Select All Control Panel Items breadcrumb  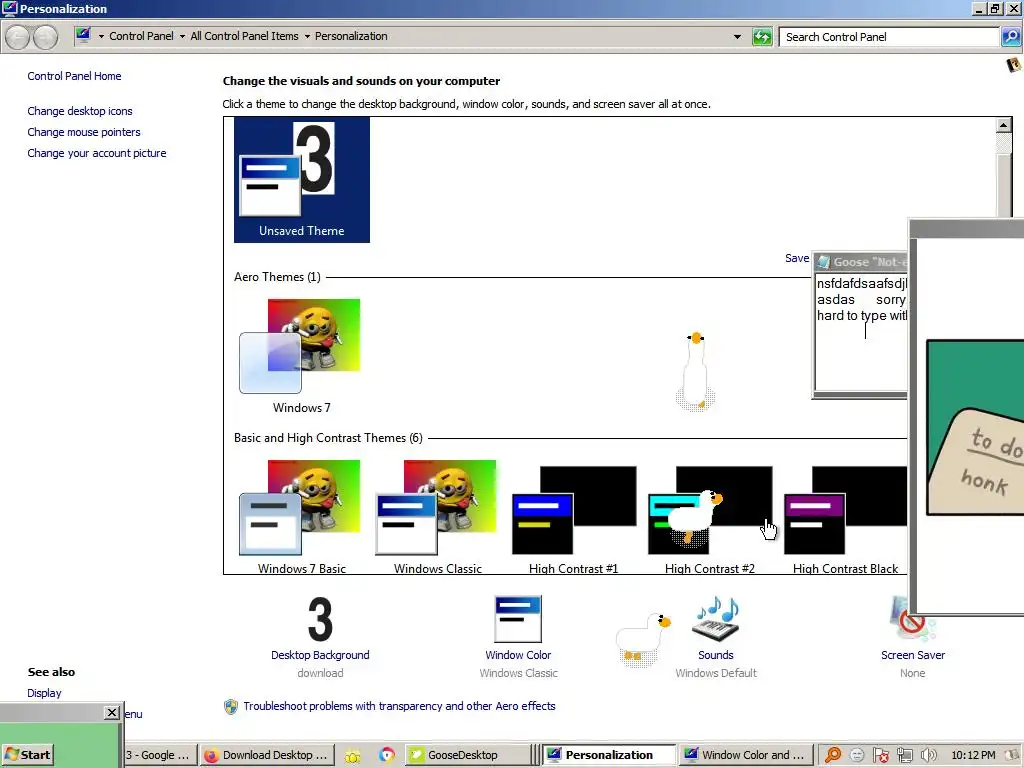pos(244,36)
